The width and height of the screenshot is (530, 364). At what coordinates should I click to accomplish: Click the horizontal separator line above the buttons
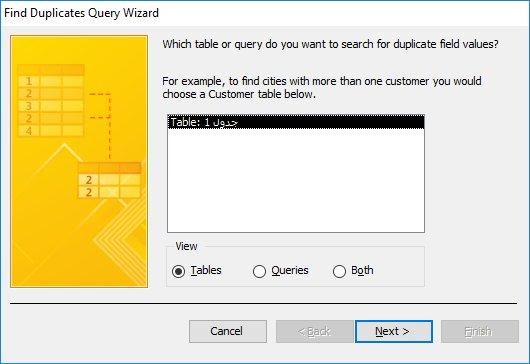(263, 304)
